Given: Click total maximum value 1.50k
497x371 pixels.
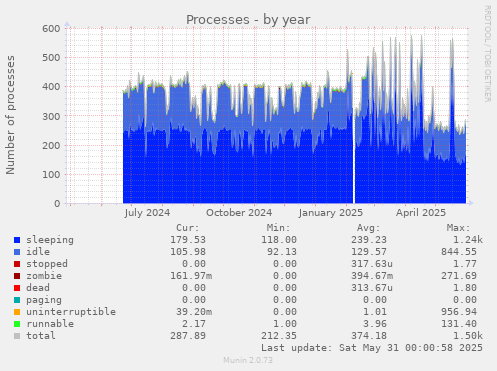Looking at the screenshot, I should [x=468, y=336].
